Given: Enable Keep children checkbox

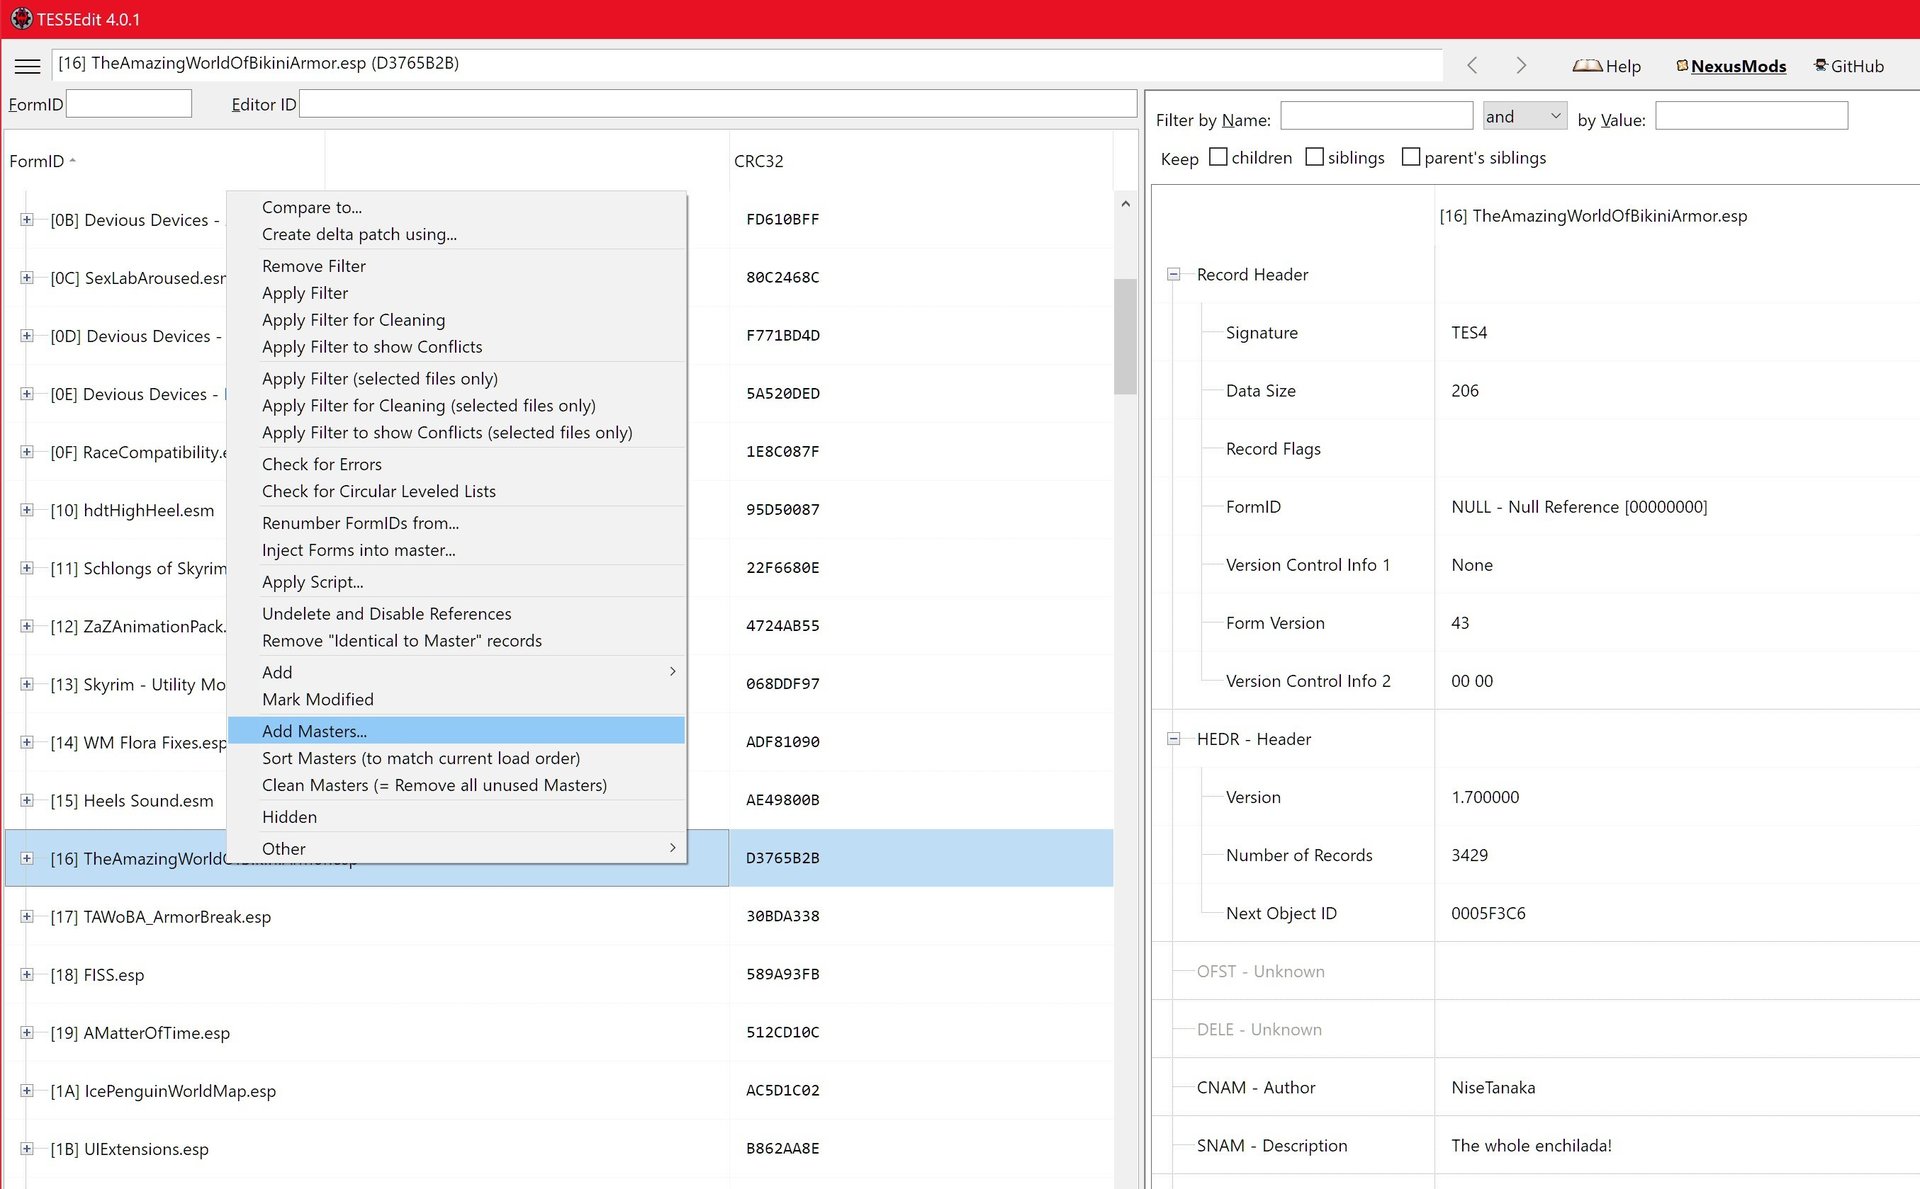Looking at the screenshot, I should 1218,157.
